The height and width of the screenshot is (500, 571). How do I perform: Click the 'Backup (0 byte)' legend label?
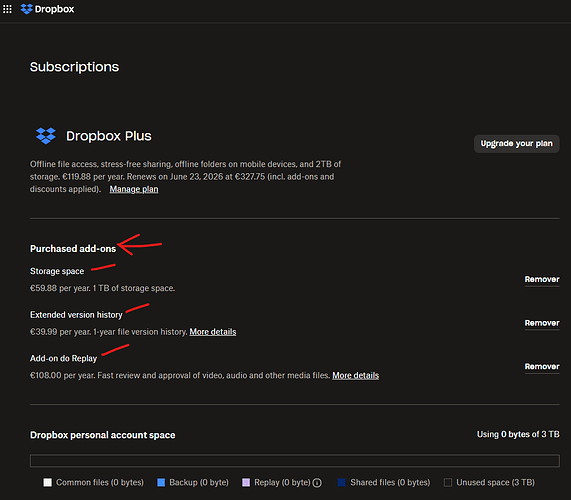tap(199, 483)
